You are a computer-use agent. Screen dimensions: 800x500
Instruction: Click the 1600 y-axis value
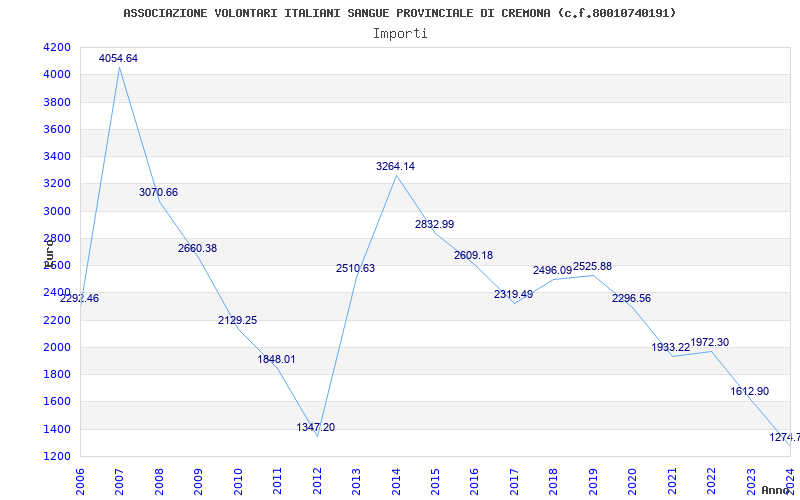(x=58, y=402)
